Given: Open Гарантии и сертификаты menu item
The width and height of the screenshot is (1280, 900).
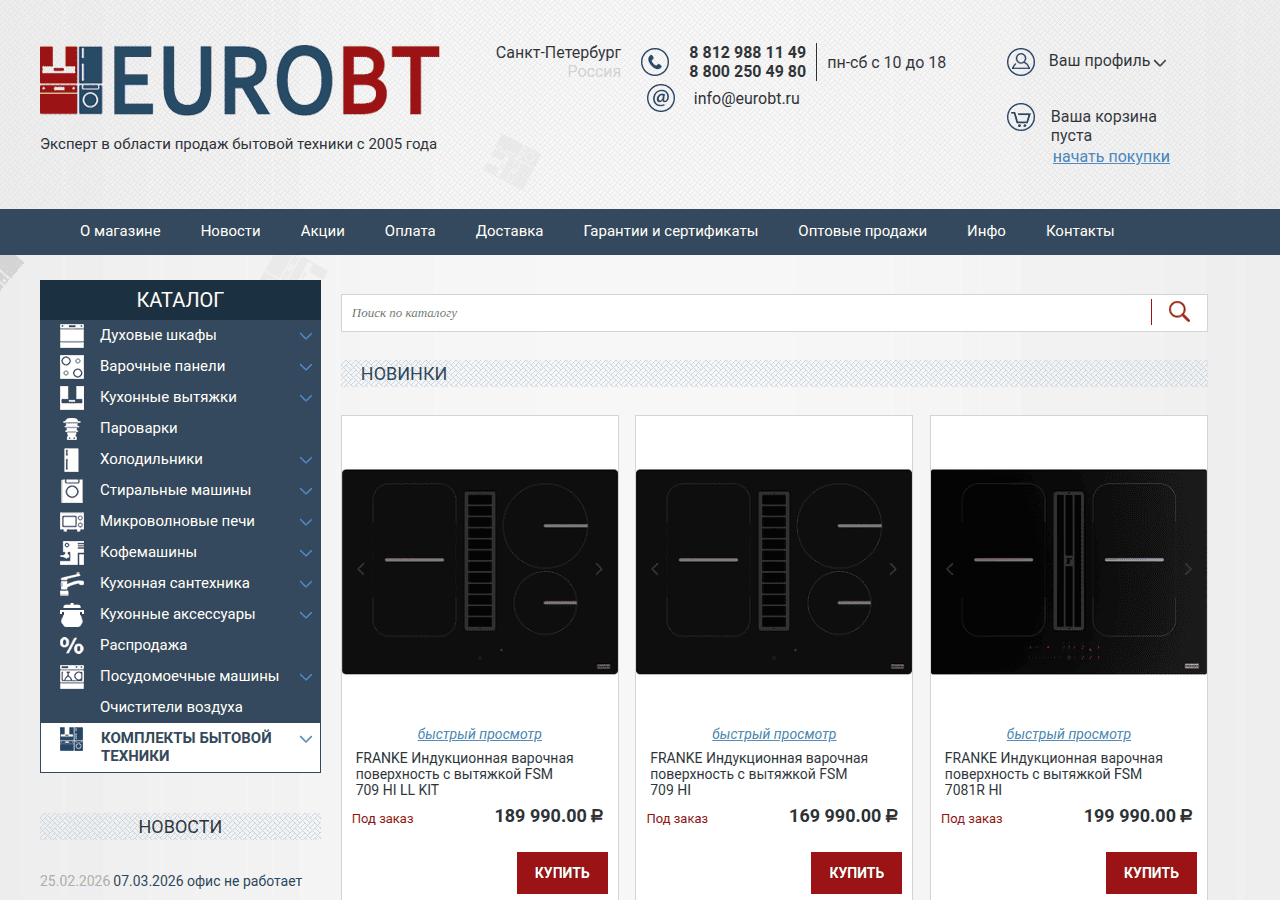Looking at the screenshot, I should [670, 231].
